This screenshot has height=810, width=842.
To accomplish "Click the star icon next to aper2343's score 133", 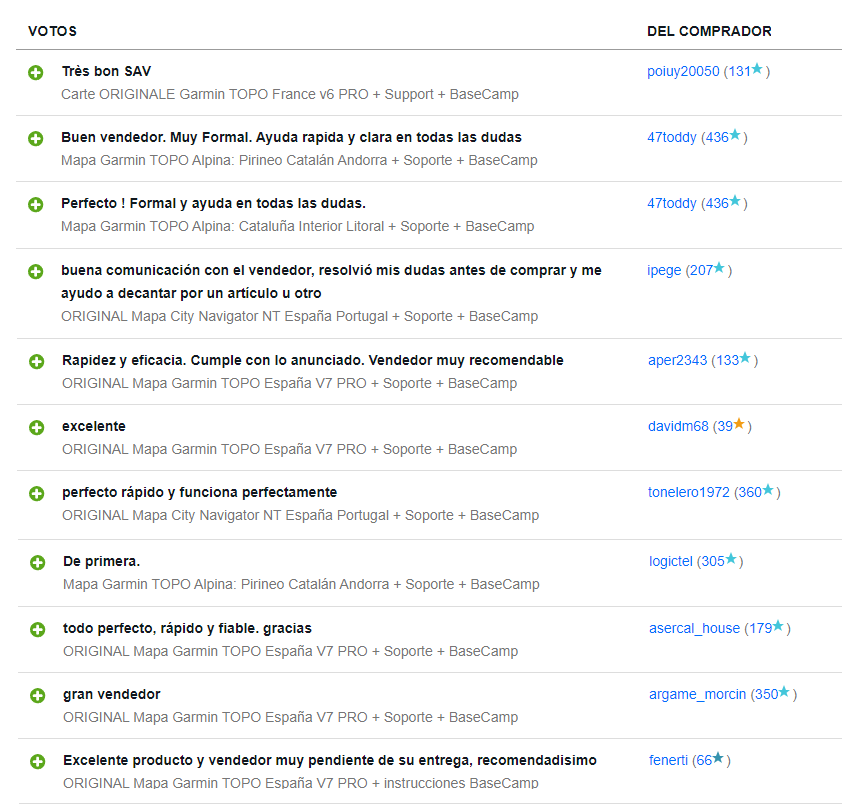I will pos(745,358).
